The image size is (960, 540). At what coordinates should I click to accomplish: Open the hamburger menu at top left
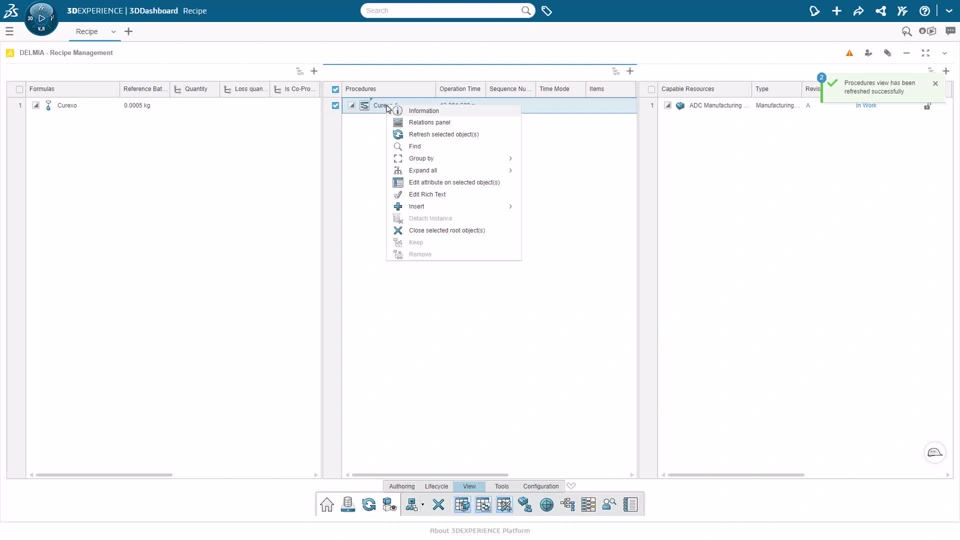(x=9, y=31)
